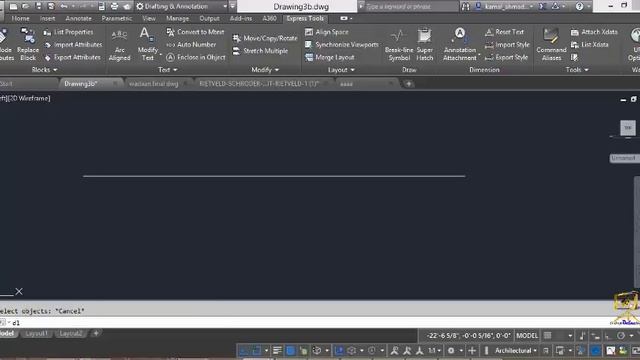Viewport: 640px width, 360px height.
Task: Click the Unnamed view label under ViewCube
Action: [623, 158]
